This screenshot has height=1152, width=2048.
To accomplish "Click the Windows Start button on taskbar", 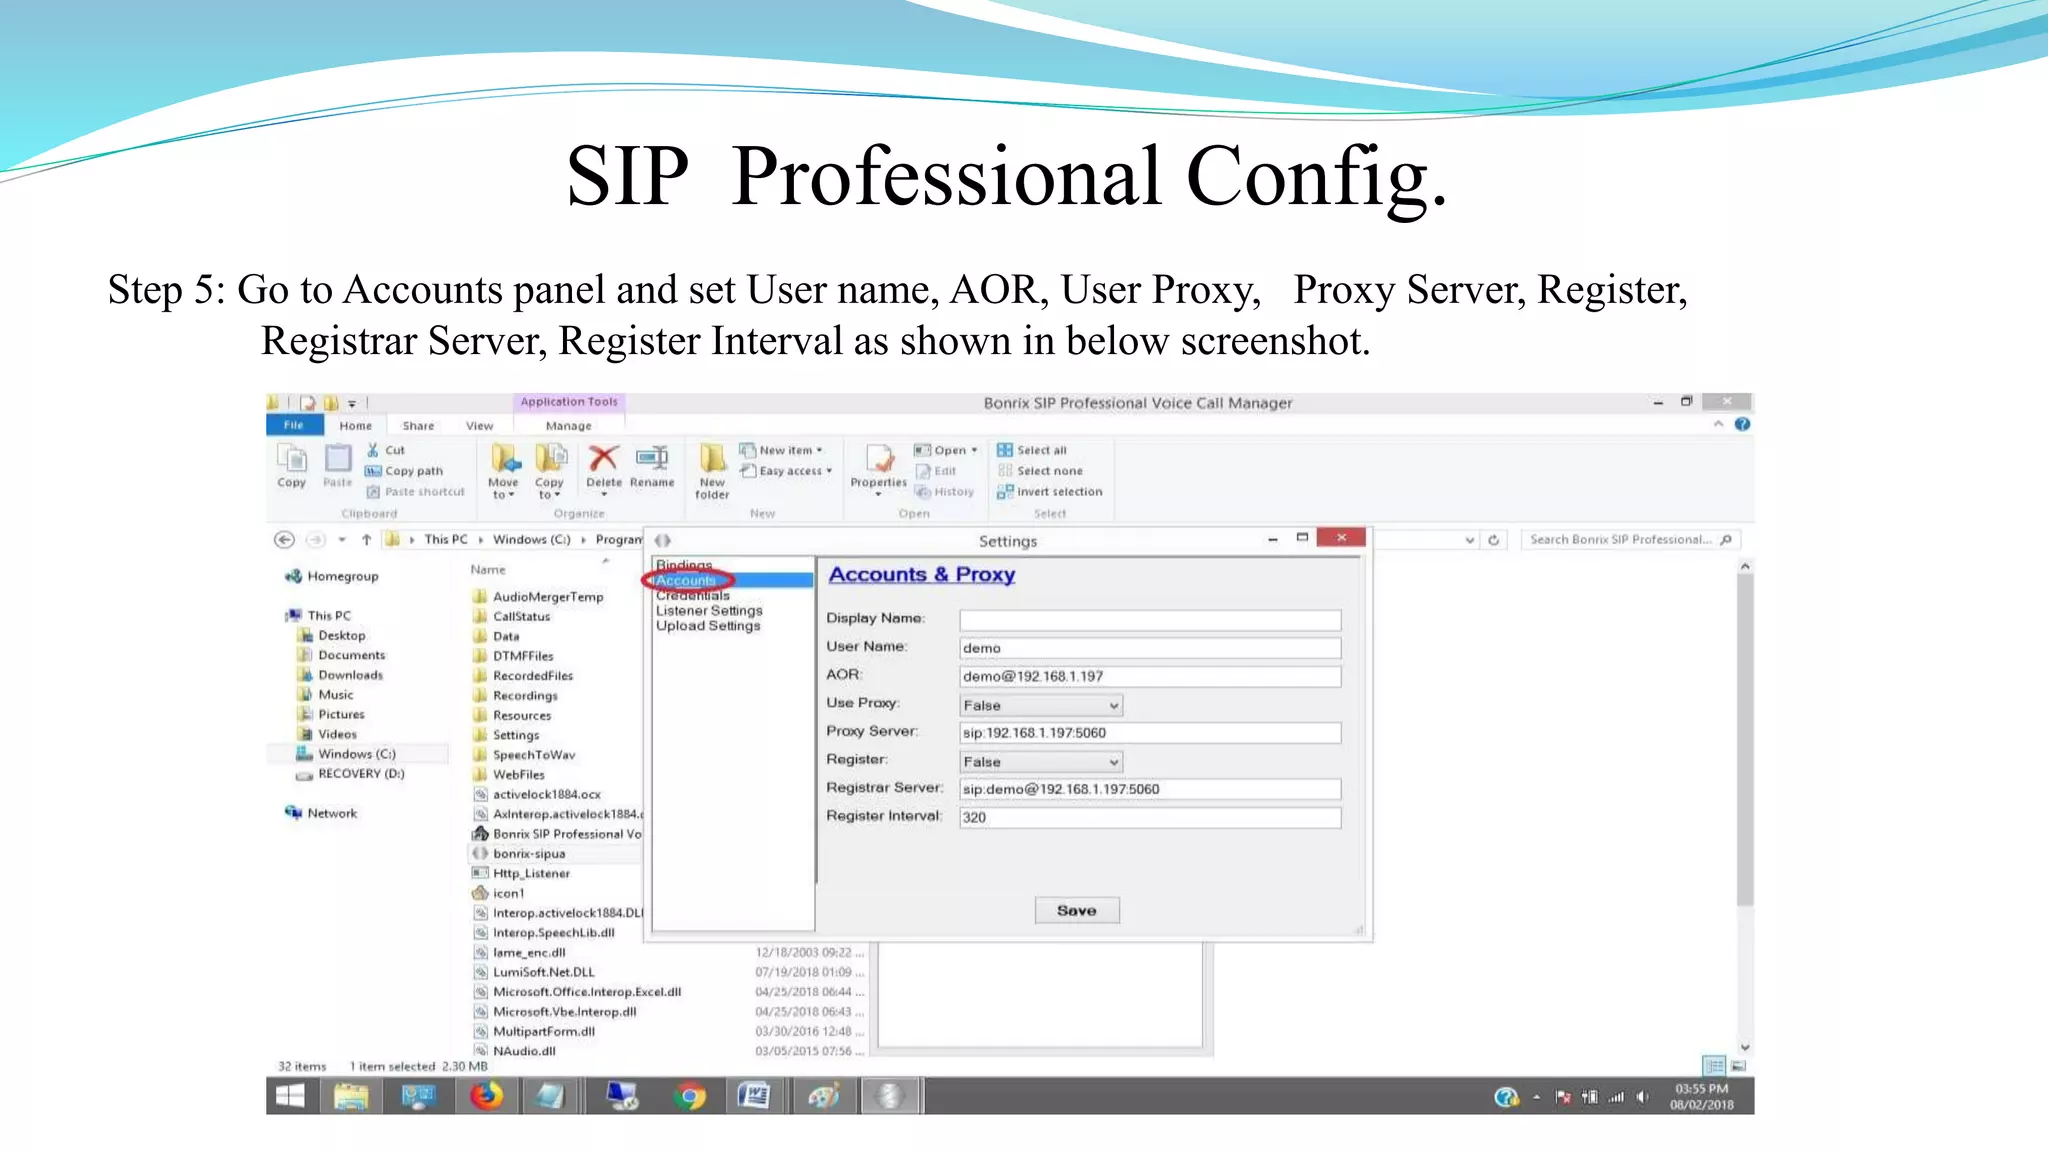I will 290,1096.
